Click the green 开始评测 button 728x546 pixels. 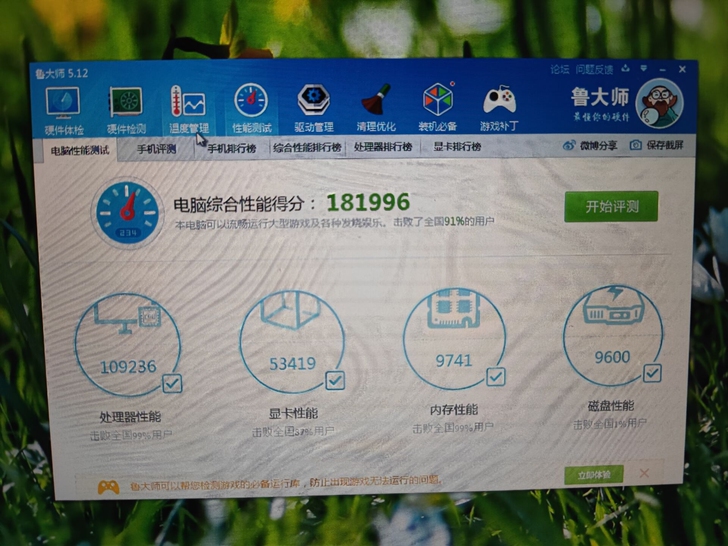click(x=611, y=206)
